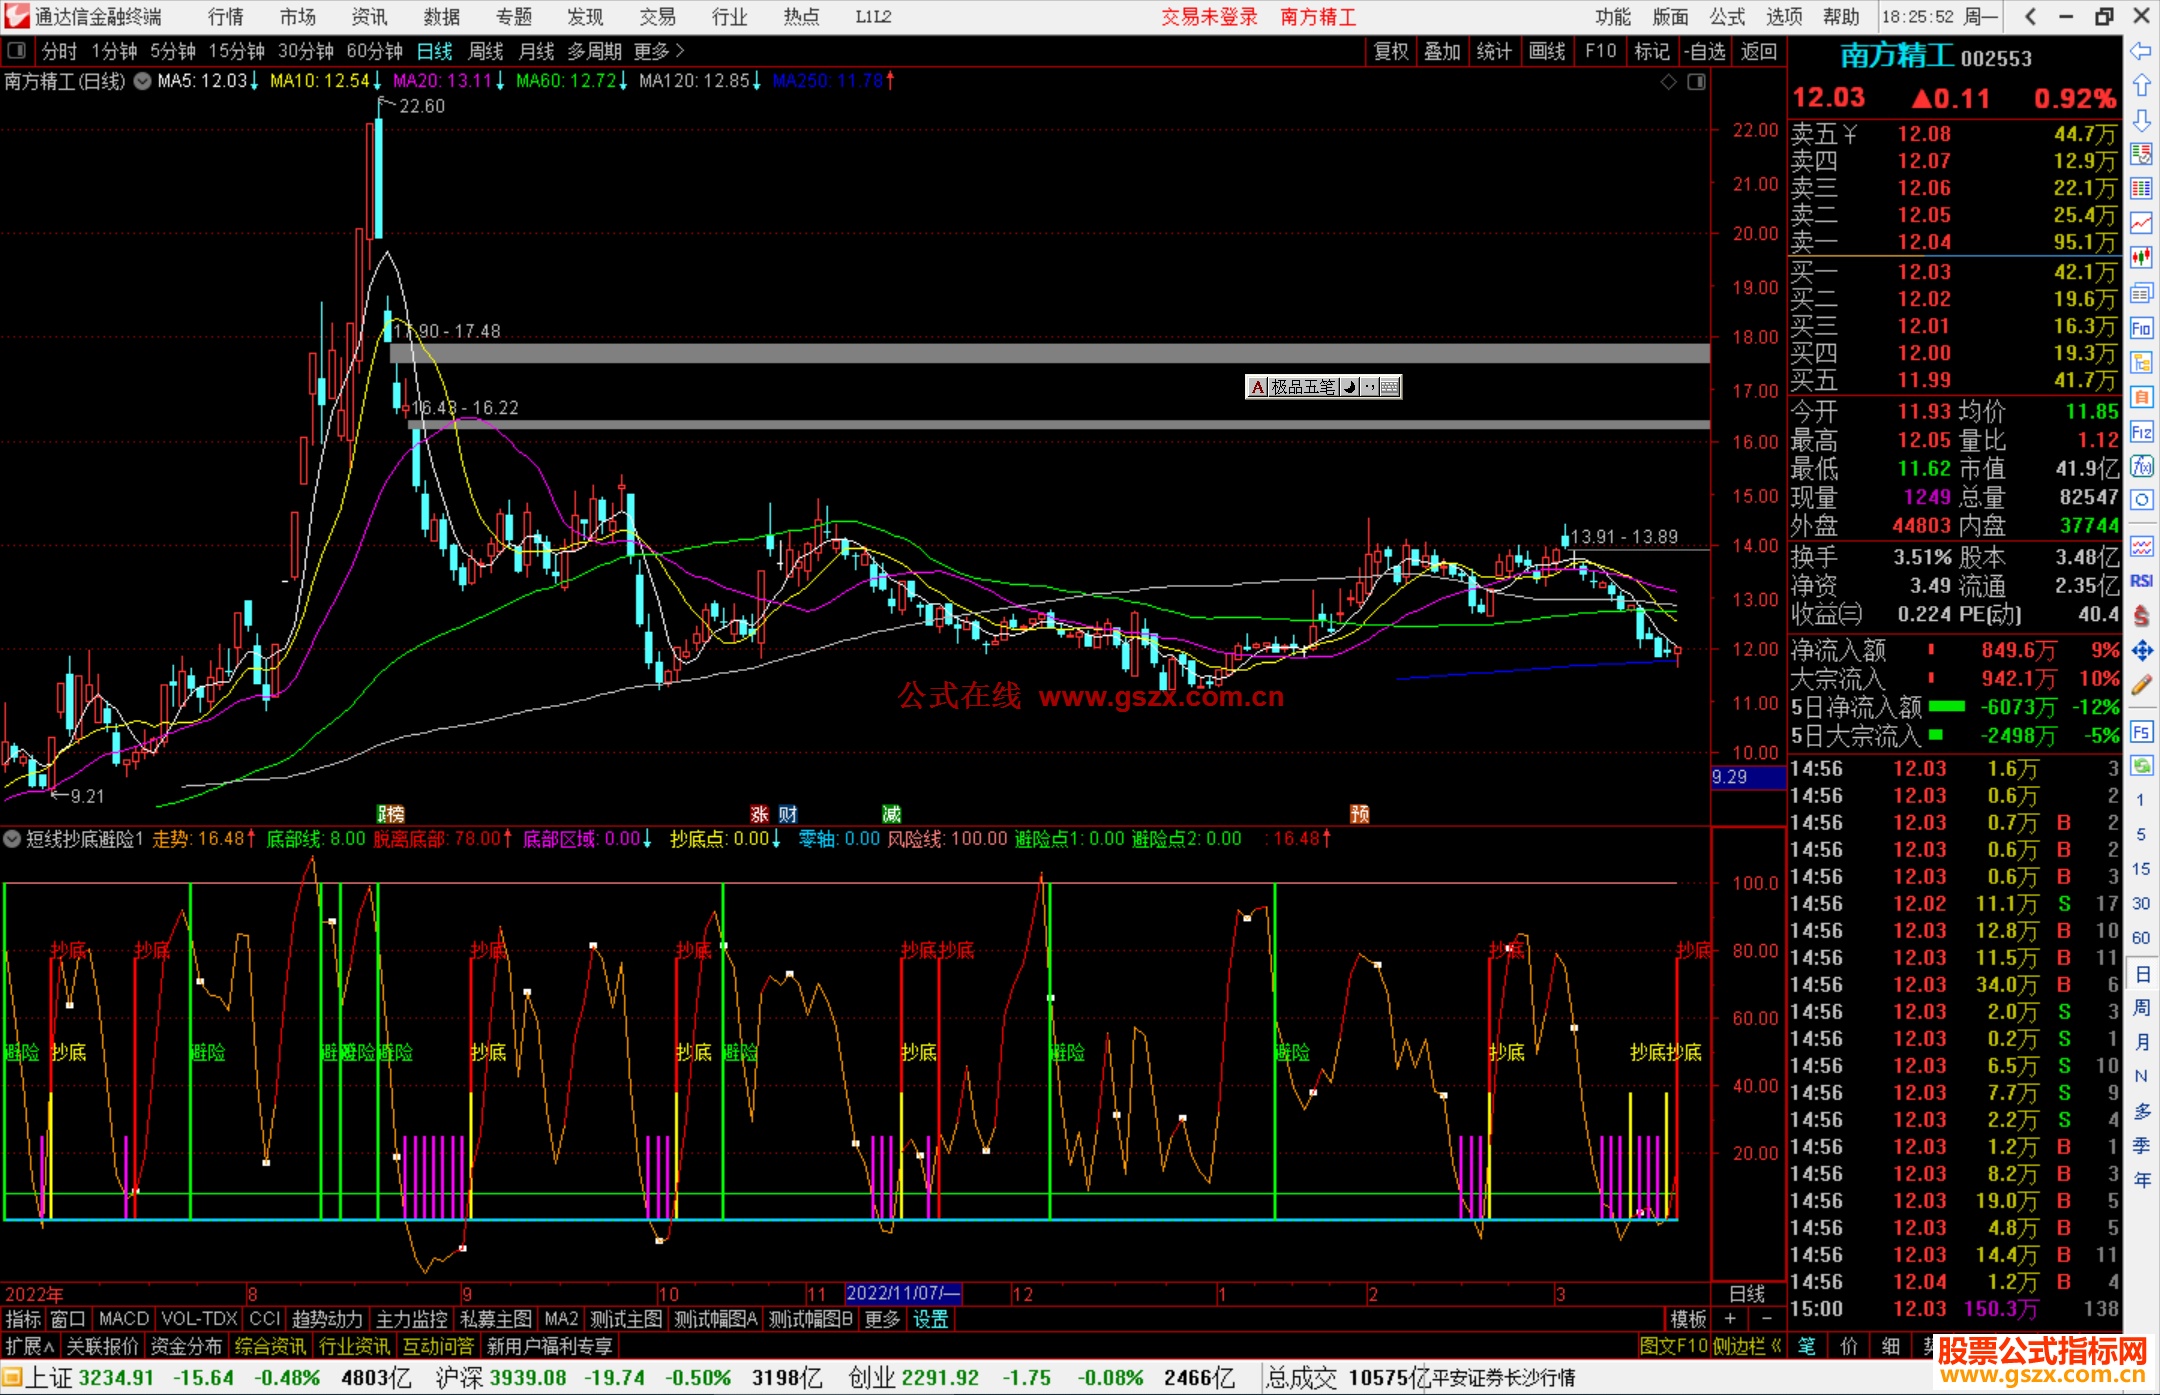The width and height of the screenshot is (2160, 1395).
Task: Click the pencil drawing tool icon
Action: coord(2141,686)
